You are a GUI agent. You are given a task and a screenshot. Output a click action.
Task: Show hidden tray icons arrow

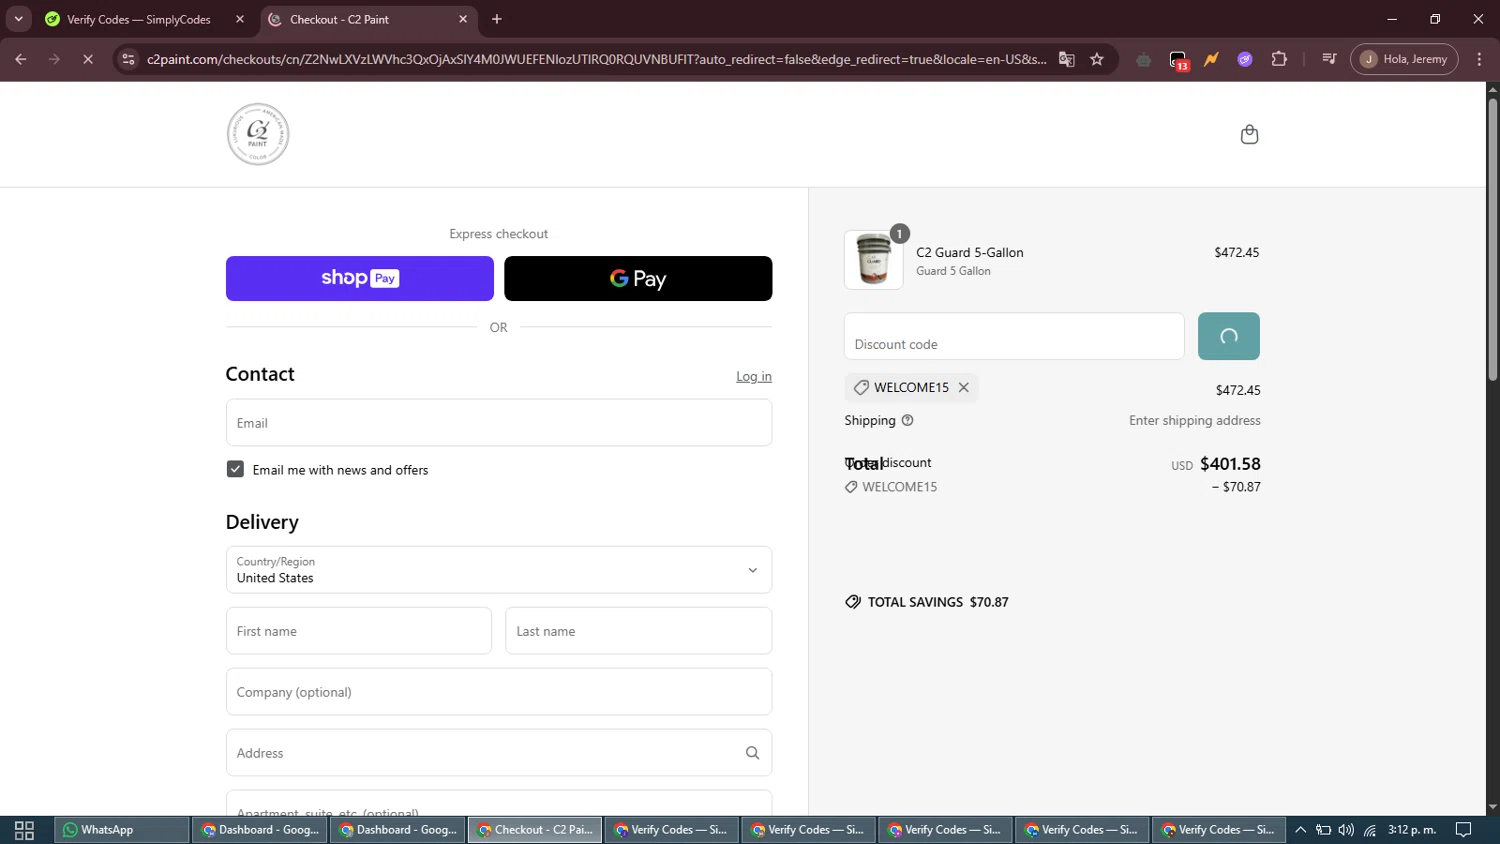(x=1300, y=830)
